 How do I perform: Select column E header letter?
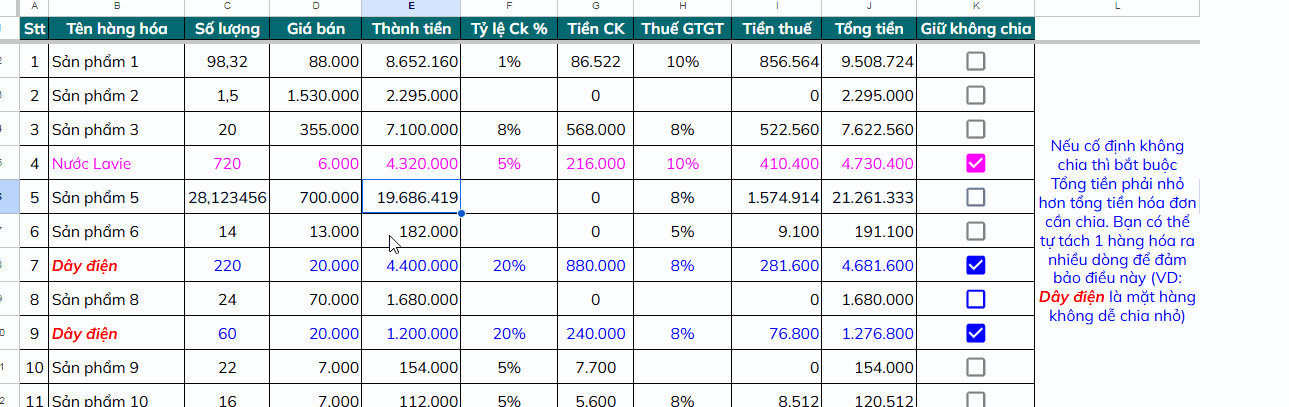410,7
